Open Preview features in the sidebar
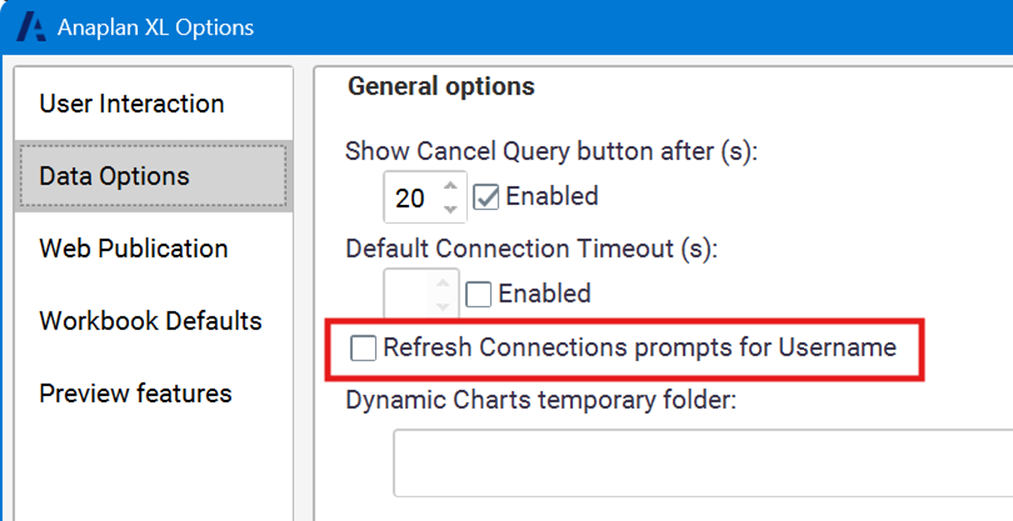This screenshot has height=521, width=1013. click(135, 393)
